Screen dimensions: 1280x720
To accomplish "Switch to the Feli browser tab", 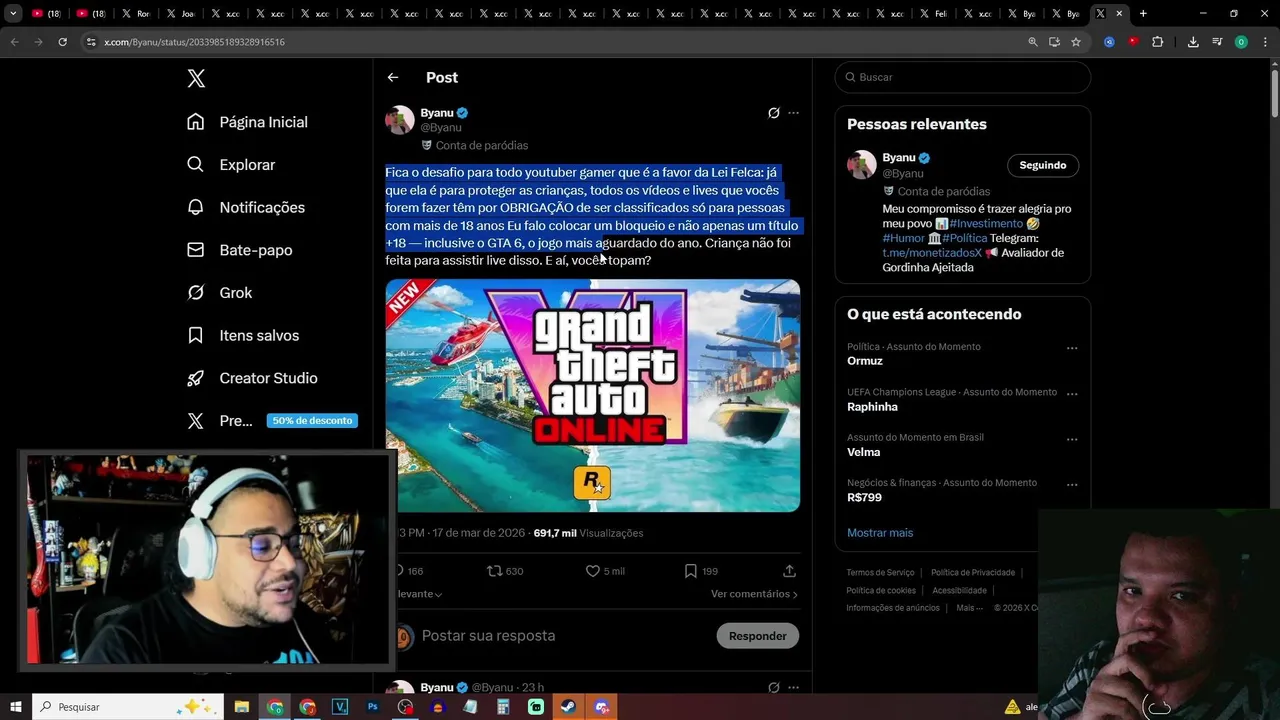I will (933, 14).
